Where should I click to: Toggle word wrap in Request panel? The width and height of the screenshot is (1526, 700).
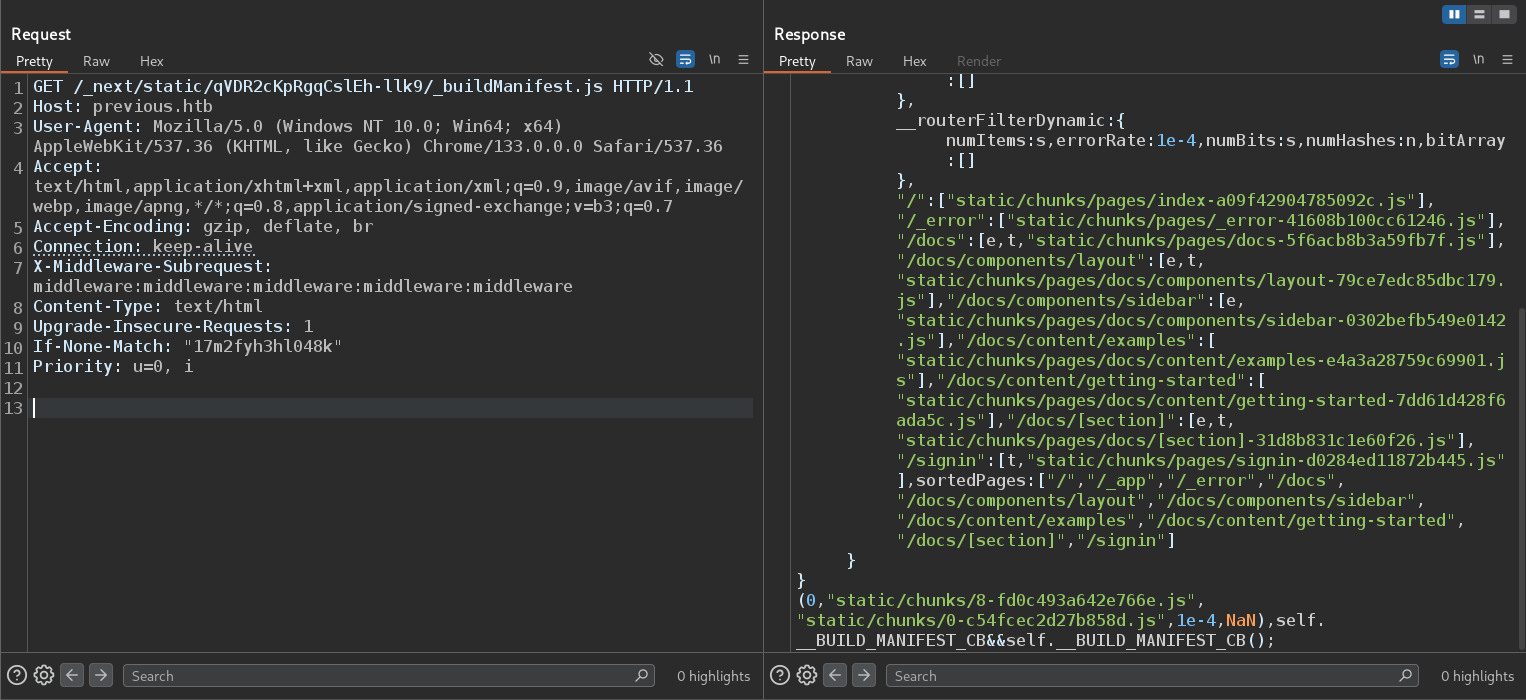685,60
